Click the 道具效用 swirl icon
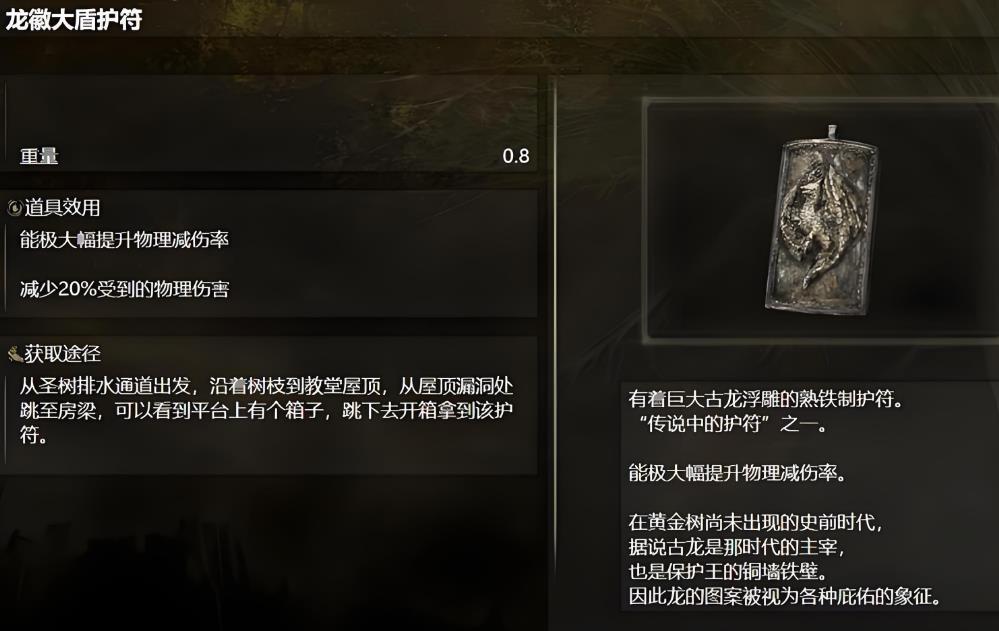The height and width of the screenshot is (631, 999). click(x=14, y=208)
